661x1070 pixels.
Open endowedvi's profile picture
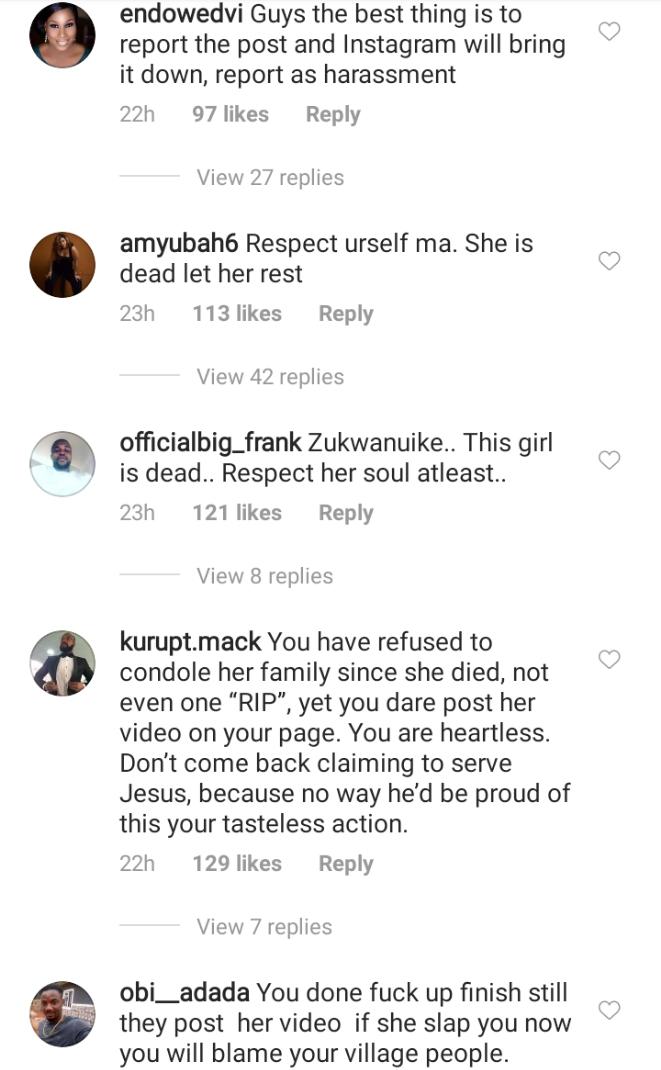63,36
